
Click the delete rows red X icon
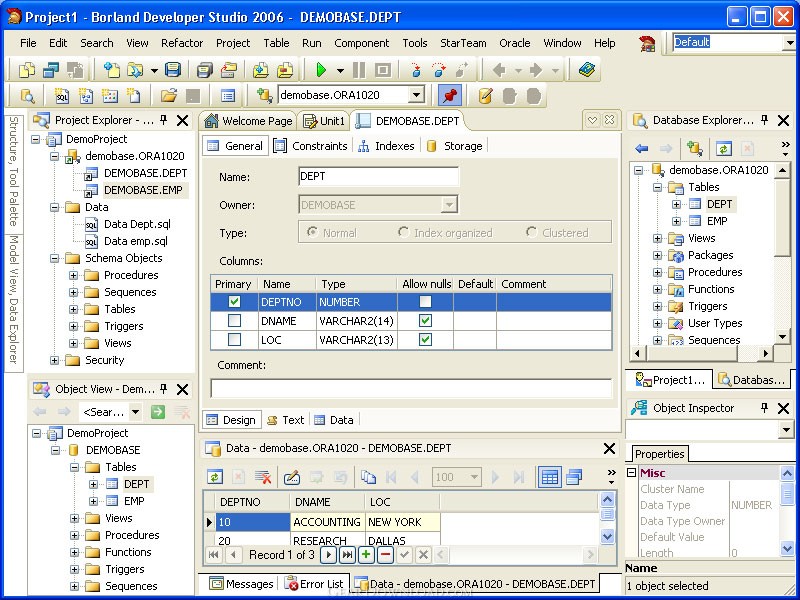click(x=263, y=477)
